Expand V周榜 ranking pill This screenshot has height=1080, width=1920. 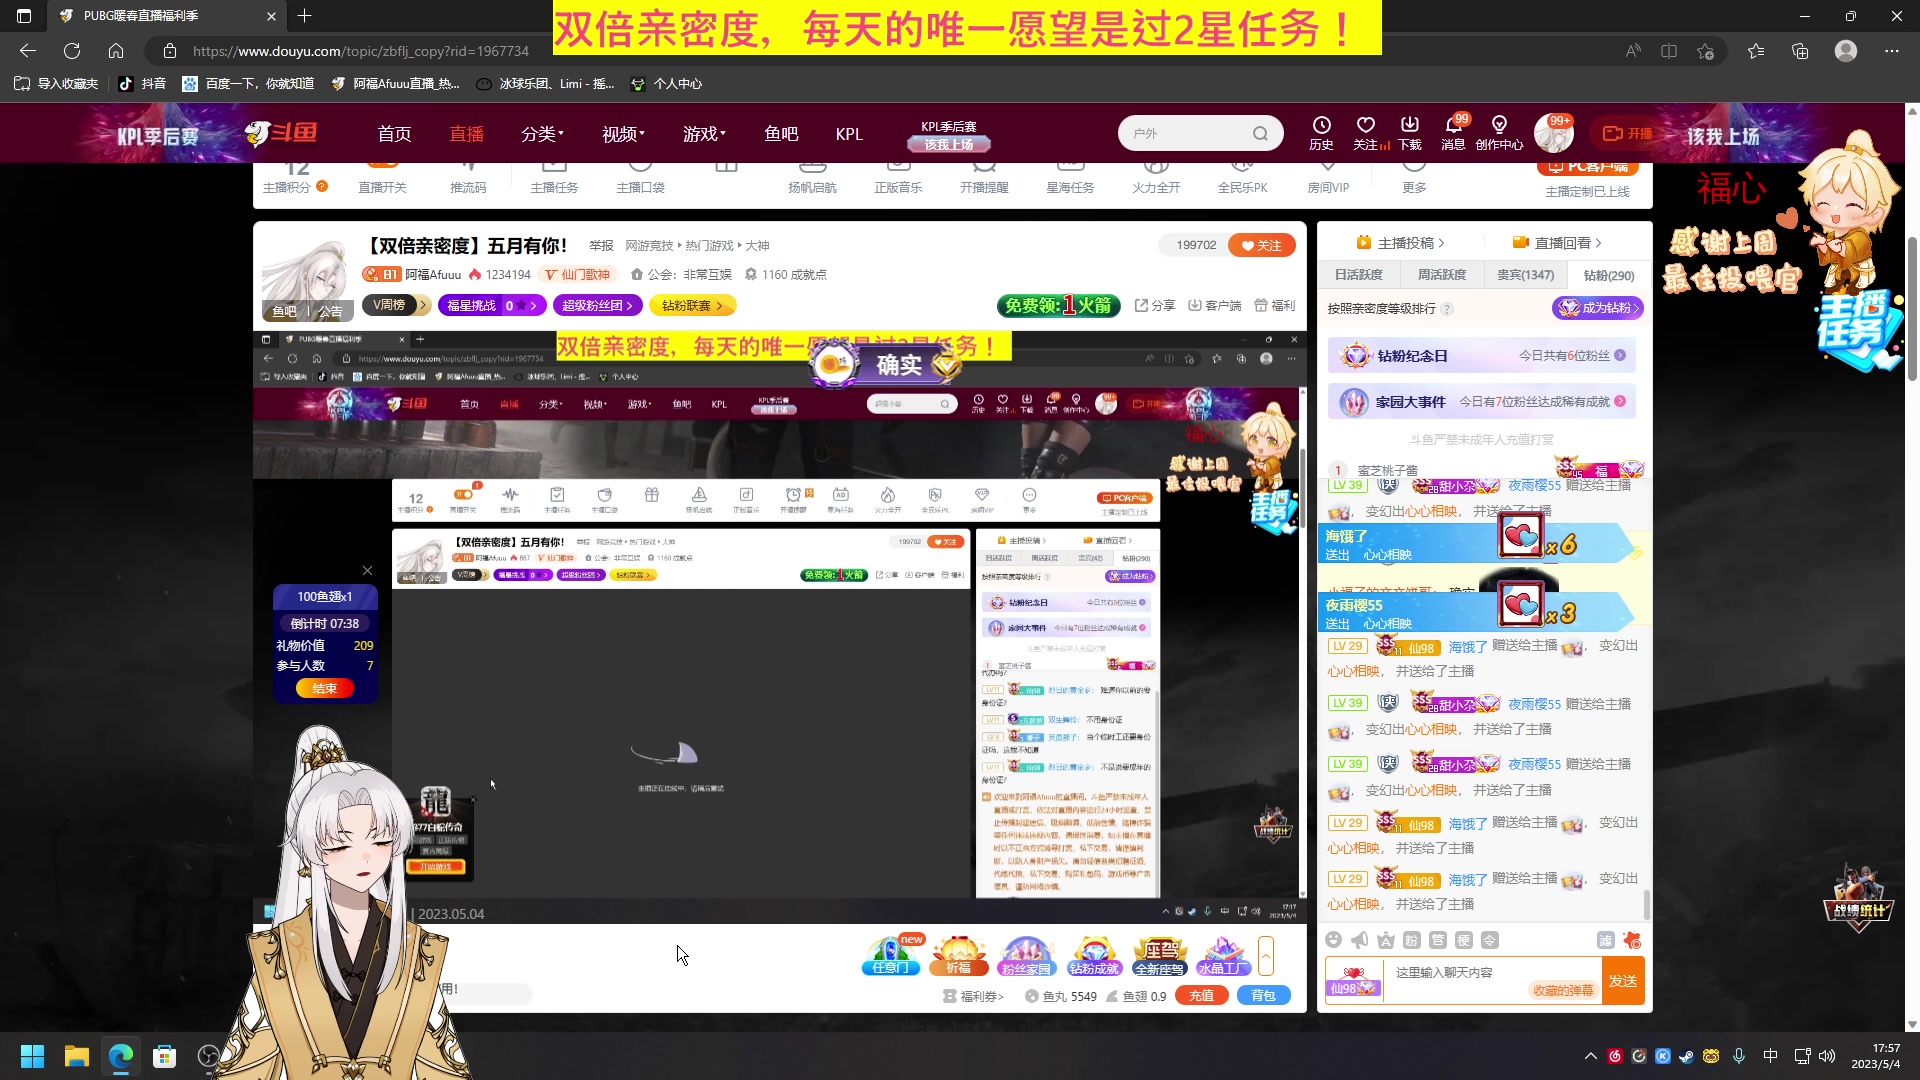coord(396,305)
